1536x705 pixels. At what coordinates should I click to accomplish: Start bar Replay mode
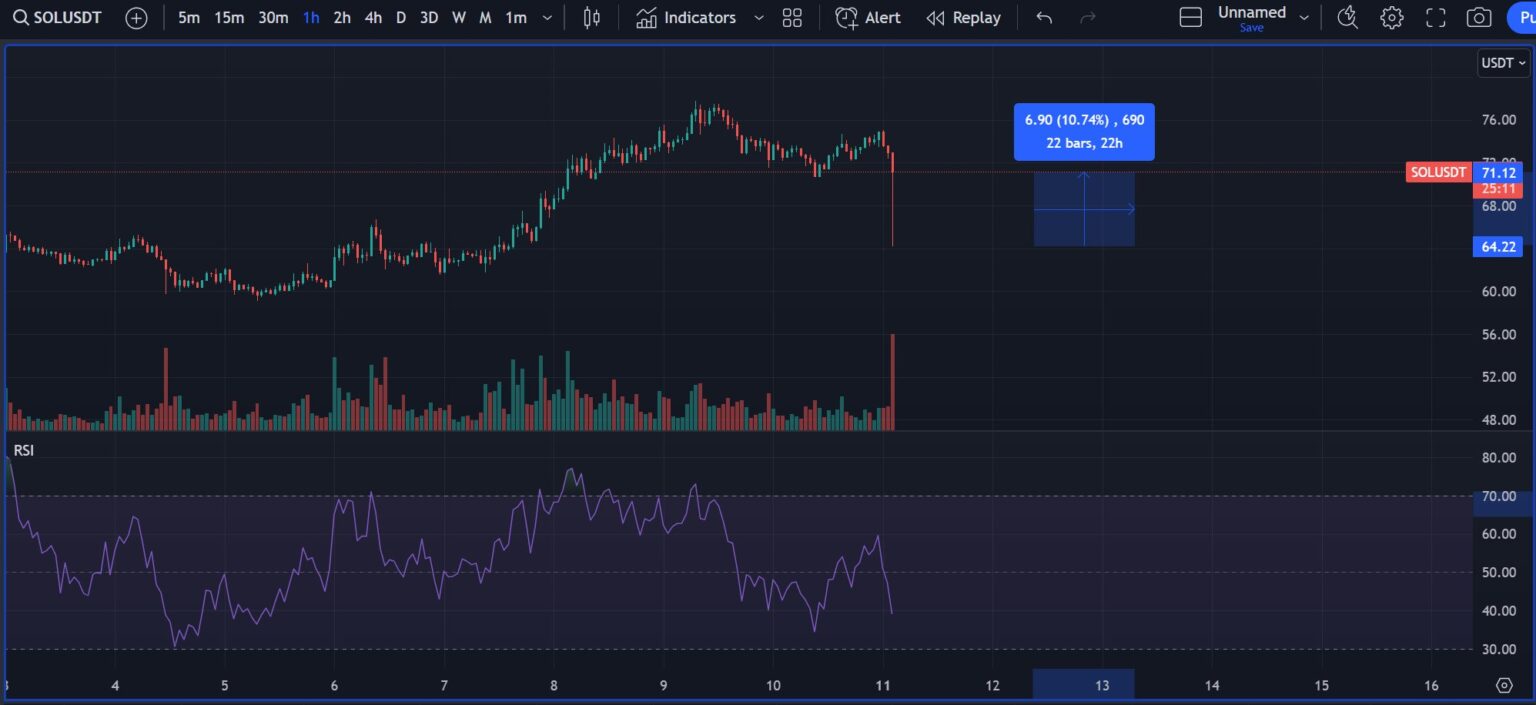[x=963, y=18]
